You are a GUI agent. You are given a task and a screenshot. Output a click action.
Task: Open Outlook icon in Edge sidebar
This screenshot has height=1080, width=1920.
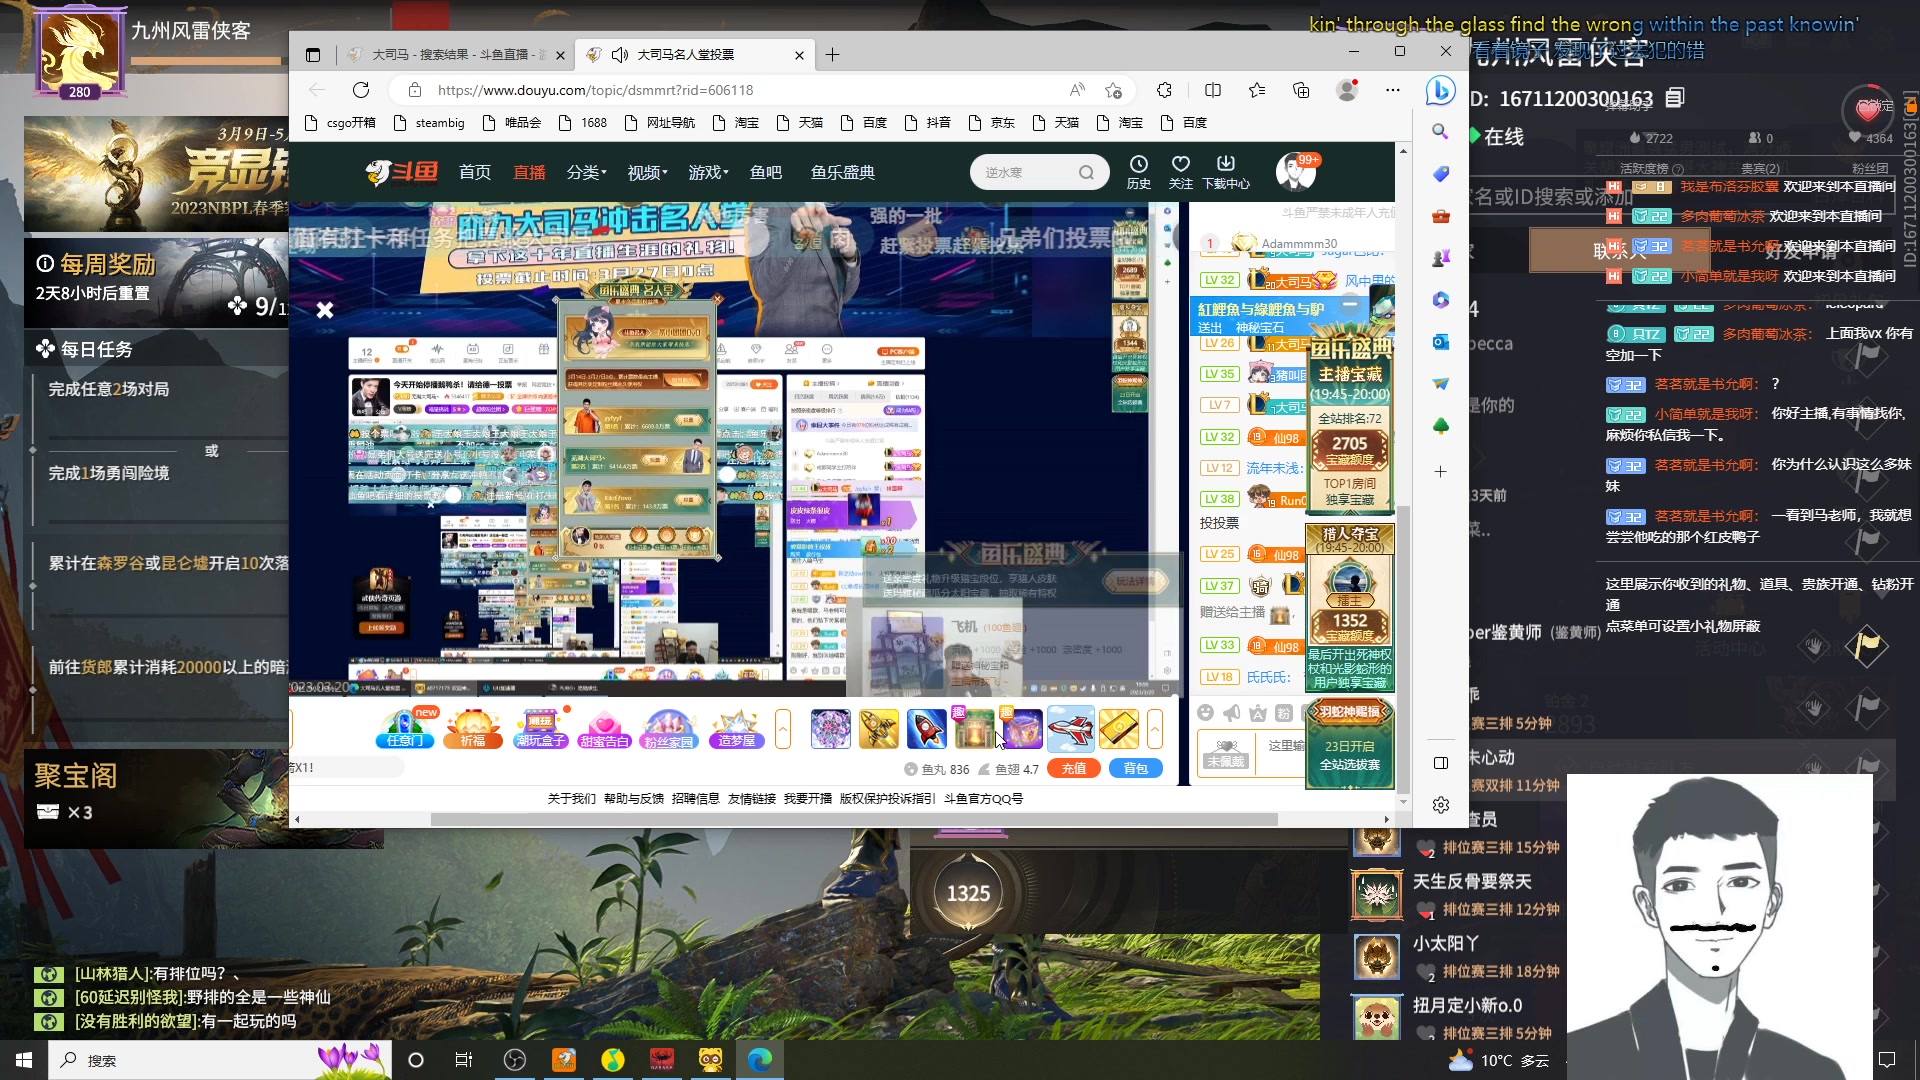(x=1440, y=342)
